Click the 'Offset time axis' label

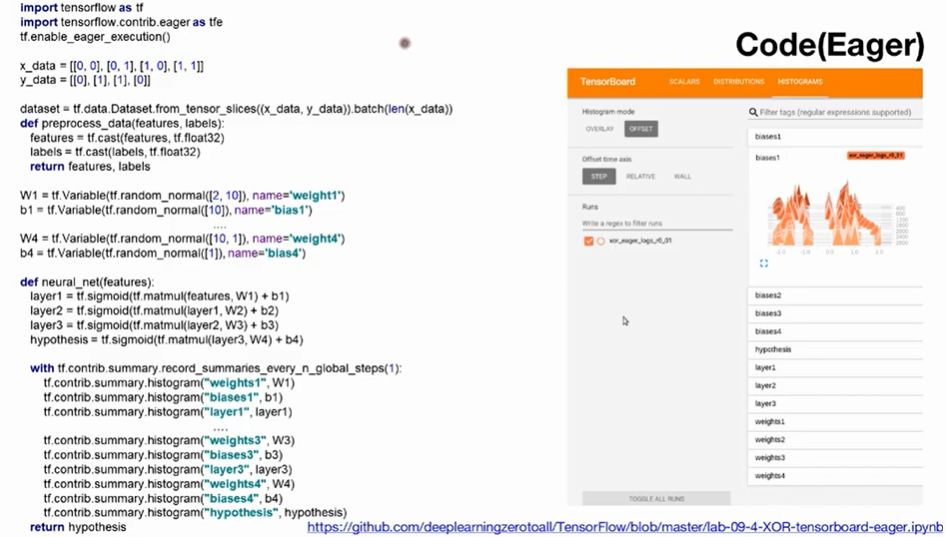tap(607, 159)
